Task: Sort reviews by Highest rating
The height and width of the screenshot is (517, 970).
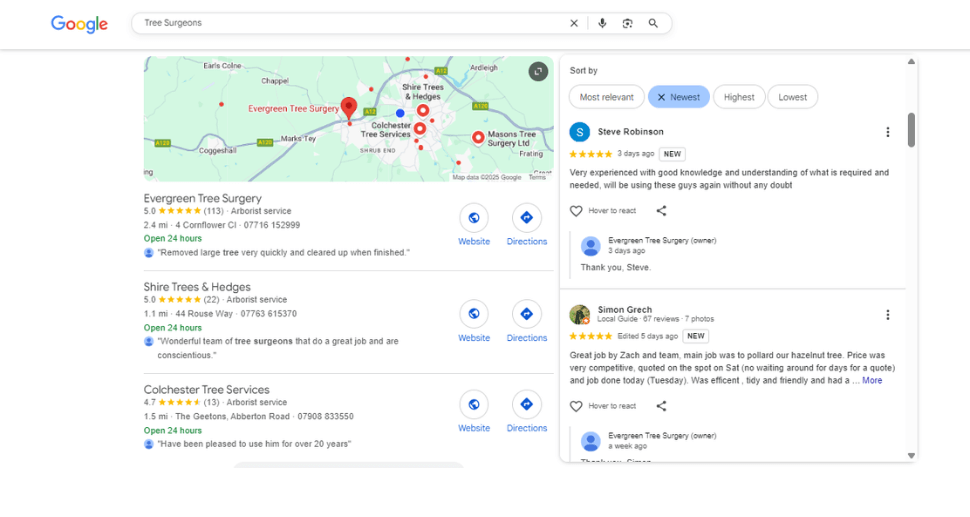Action: pos(739,97)
